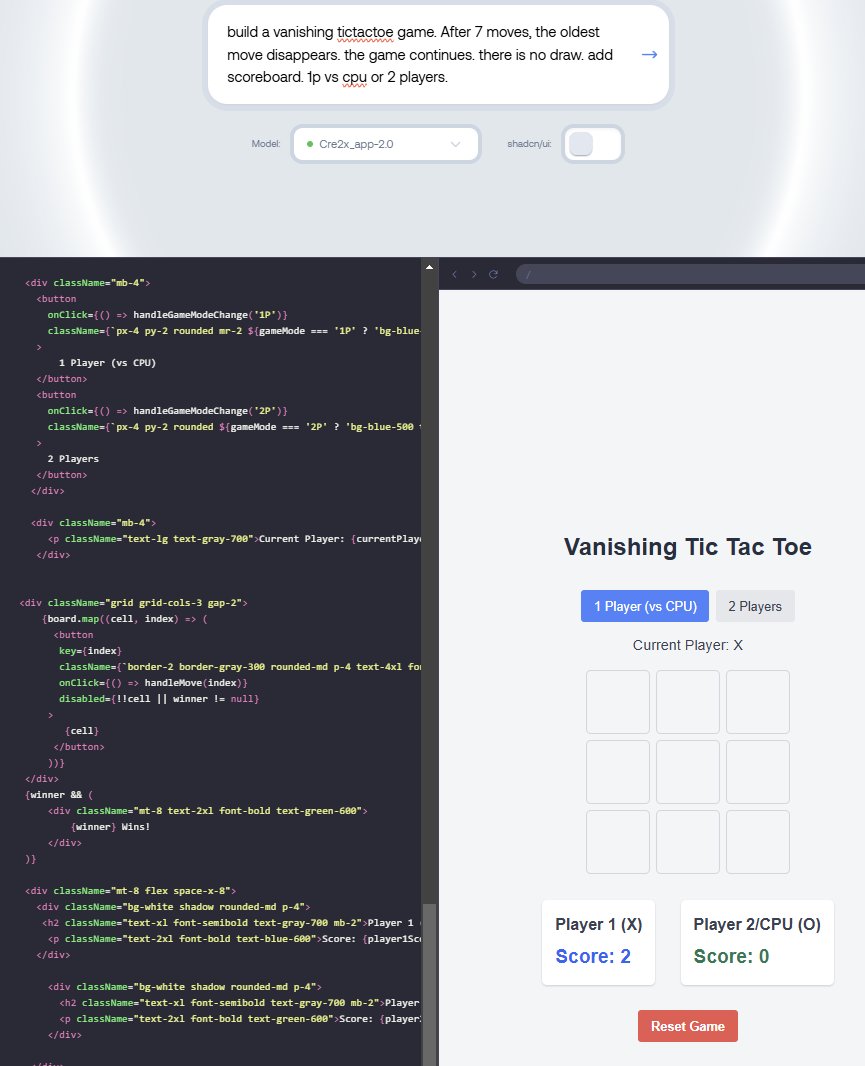Click the 'handleGameModeChange('2P')' code line
Viewport: 865px width, 1066px height.
[x=167, y=411]
